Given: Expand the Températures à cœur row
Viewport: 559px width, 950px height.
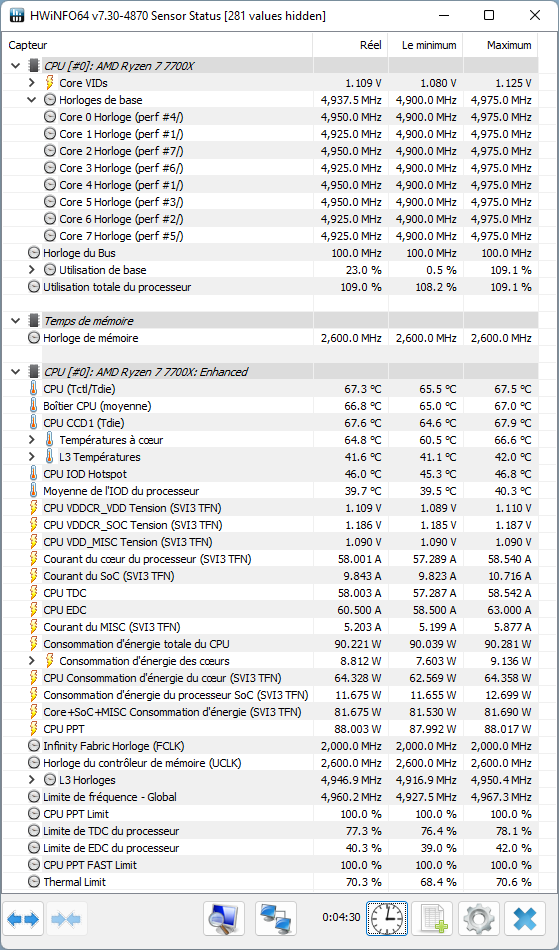Looking at the screenshot, I should click(32, 440).
